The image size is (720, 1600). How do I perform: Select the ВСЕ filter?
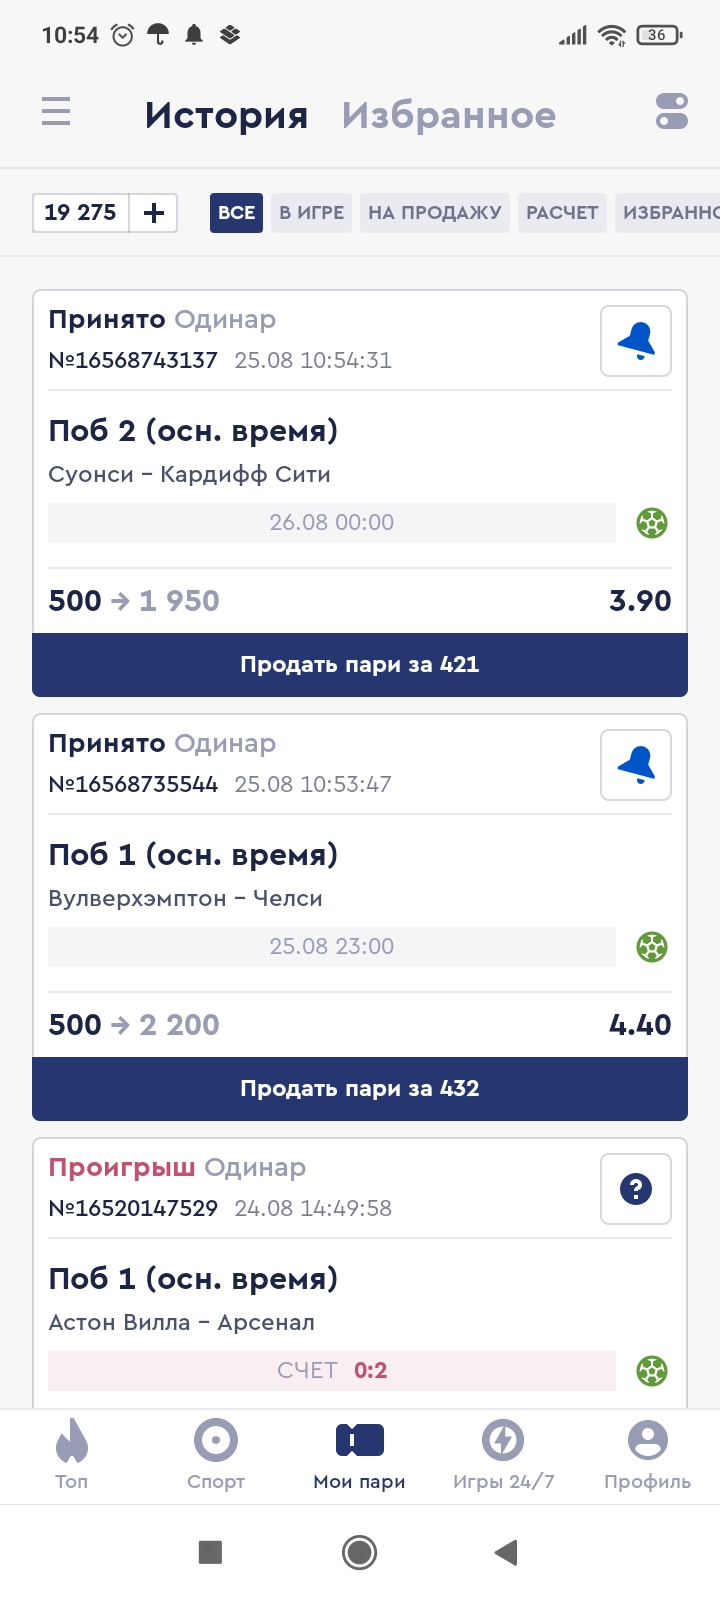coord(236,213)
